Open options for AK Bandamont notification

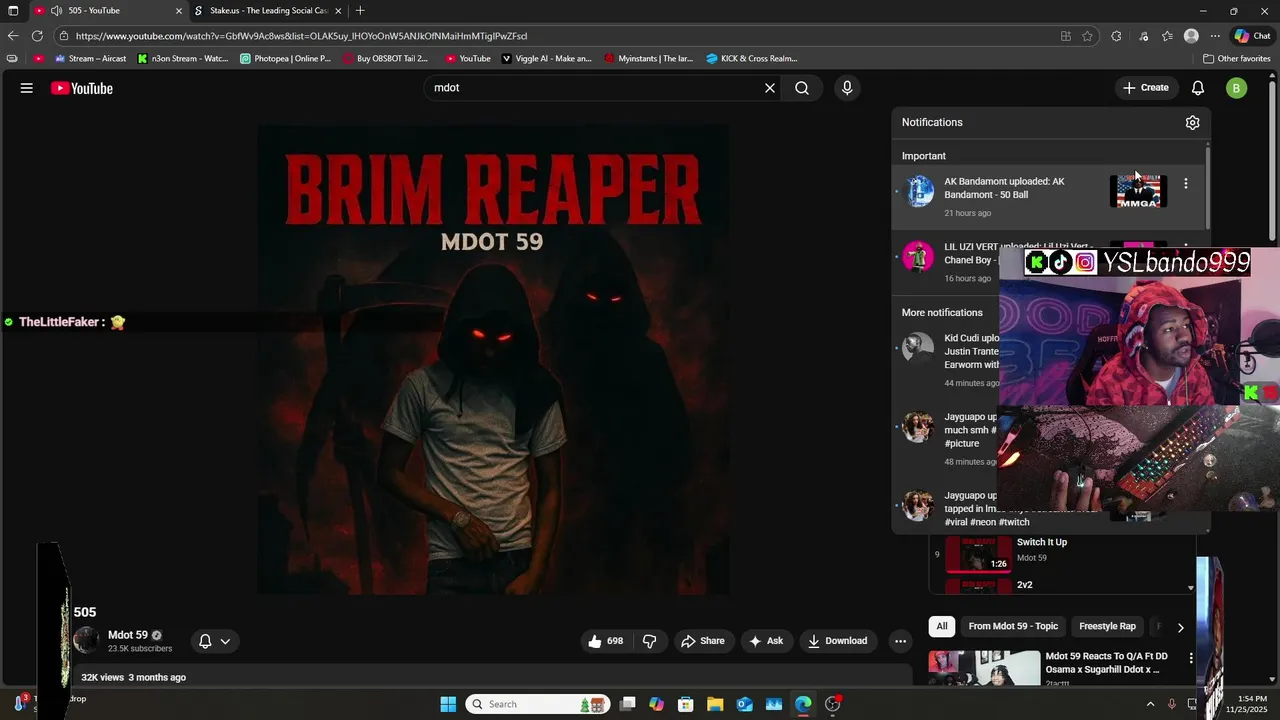(1186, 184)
